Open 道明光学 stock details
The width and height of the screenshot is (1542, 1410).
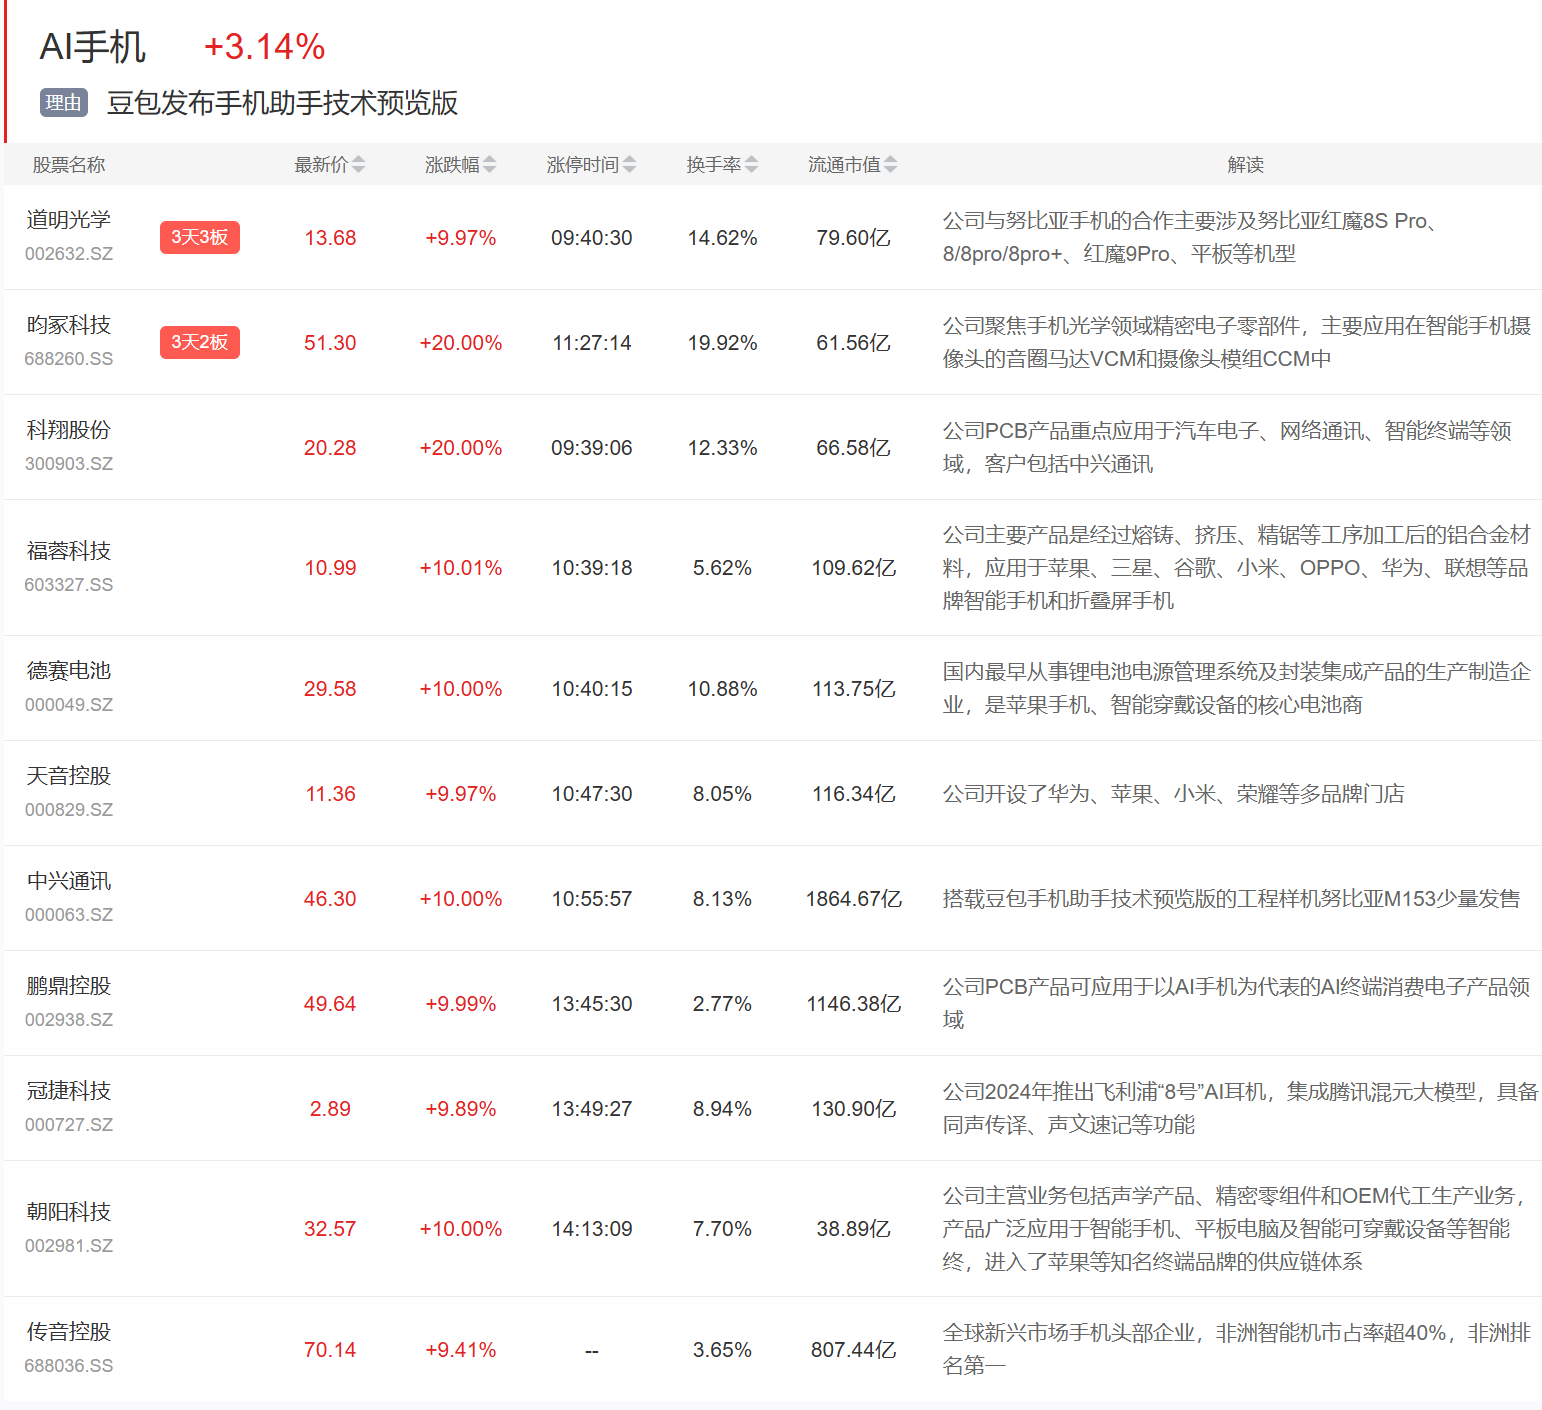coord(68,220)
